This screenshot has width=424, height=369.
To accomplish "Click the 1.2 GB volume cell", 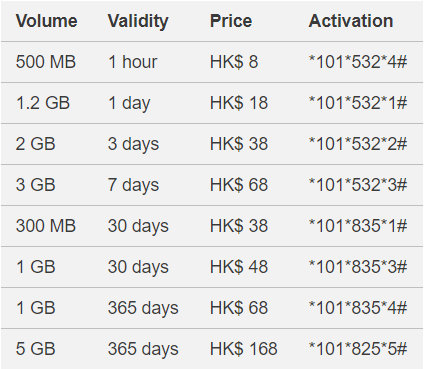I will pos(43,103).
